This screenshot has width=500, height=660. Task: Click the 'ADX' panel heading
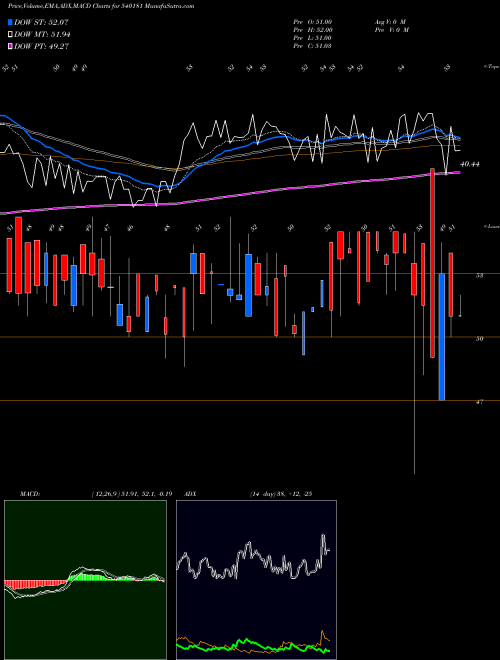point(190,494)
